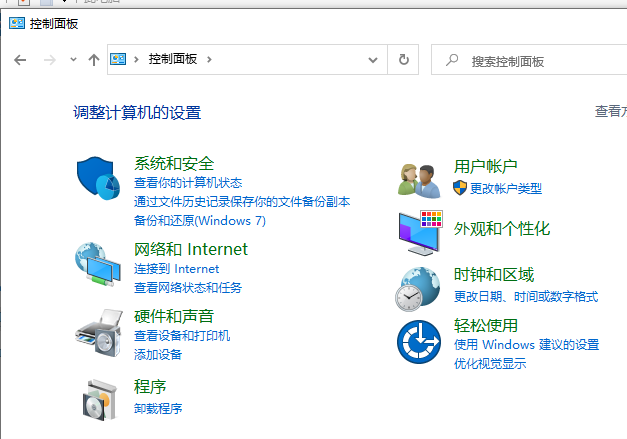Open 更改日期、时间或数字格式 link

[526, 296]
